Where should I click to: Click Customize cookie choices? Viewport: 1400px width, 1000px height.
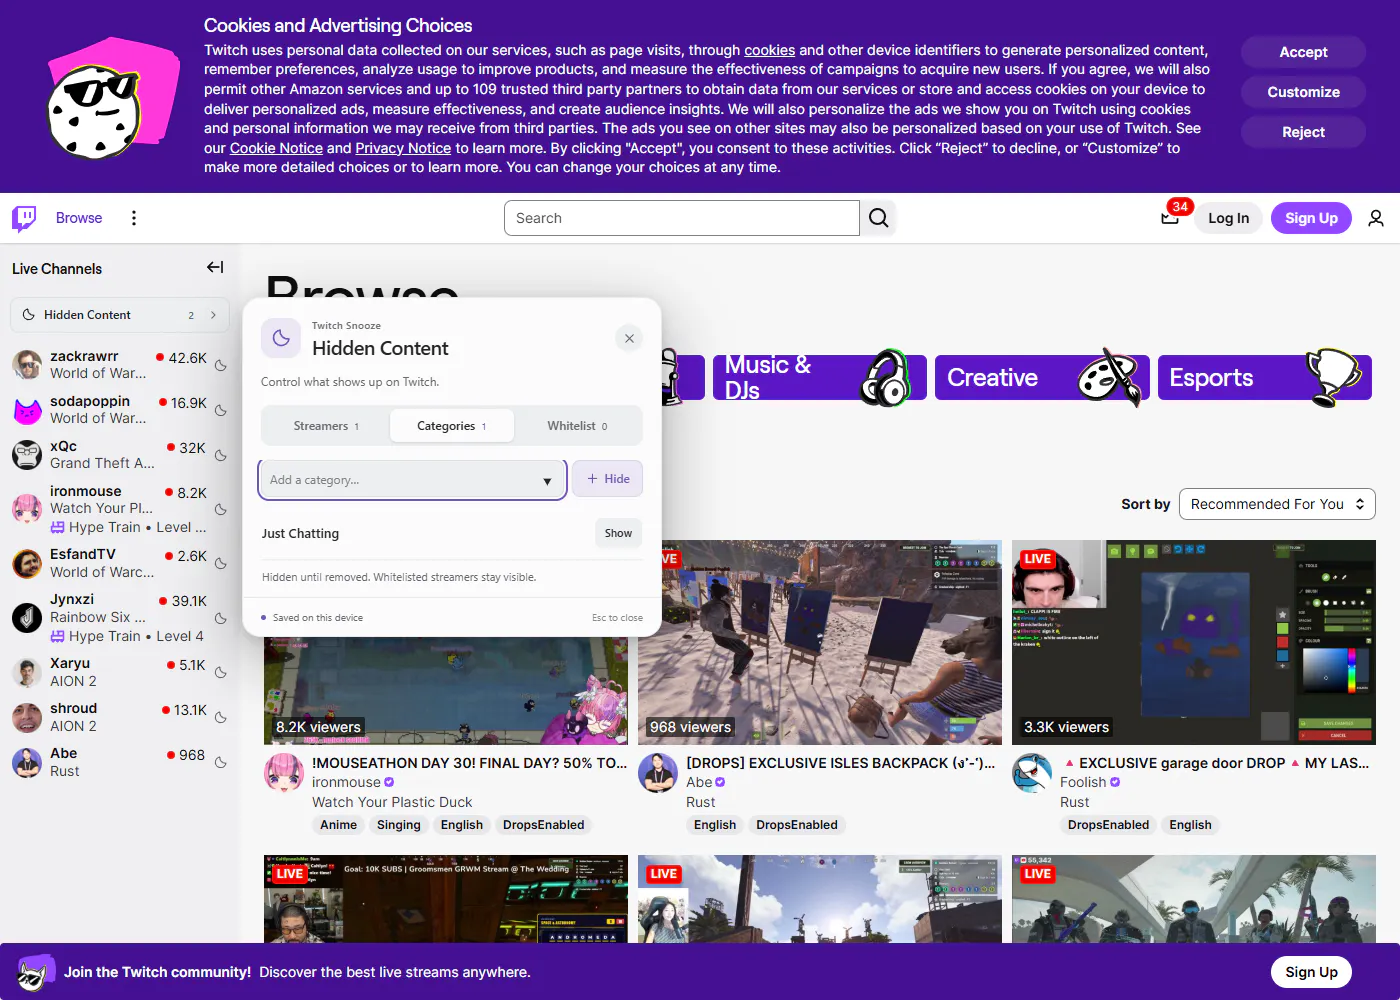tap(1303, 92)
